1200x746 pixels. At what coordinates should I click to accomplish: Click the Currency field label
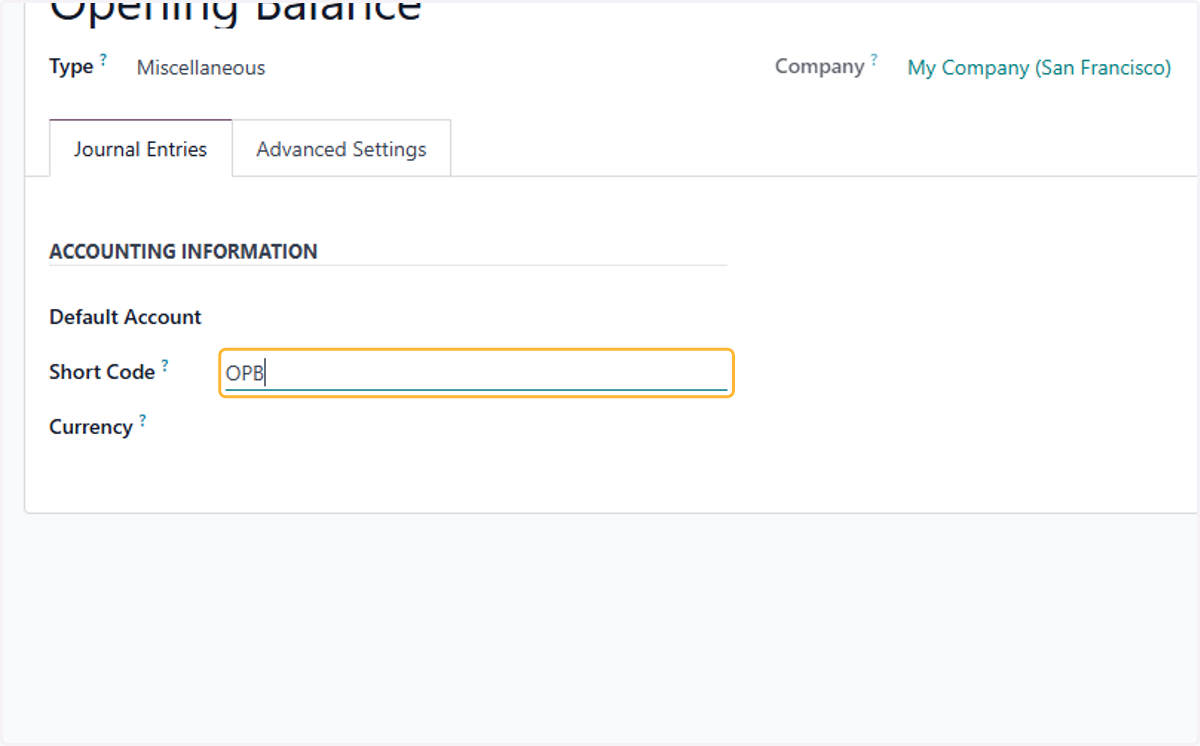tap(91, 427)
